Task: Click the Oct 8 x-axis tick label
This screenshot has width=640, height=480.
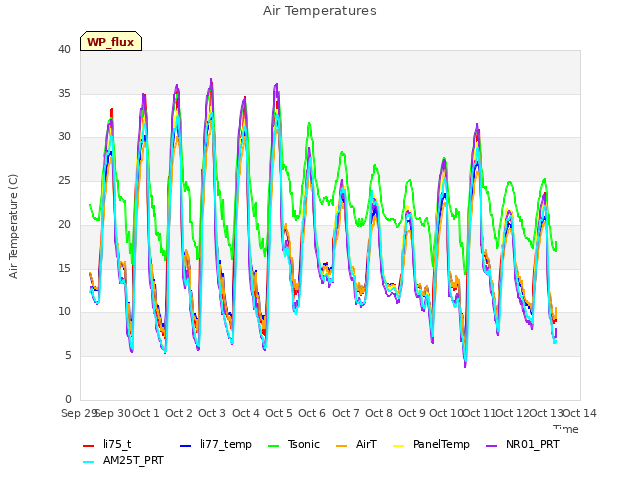Action: [379, 413]
